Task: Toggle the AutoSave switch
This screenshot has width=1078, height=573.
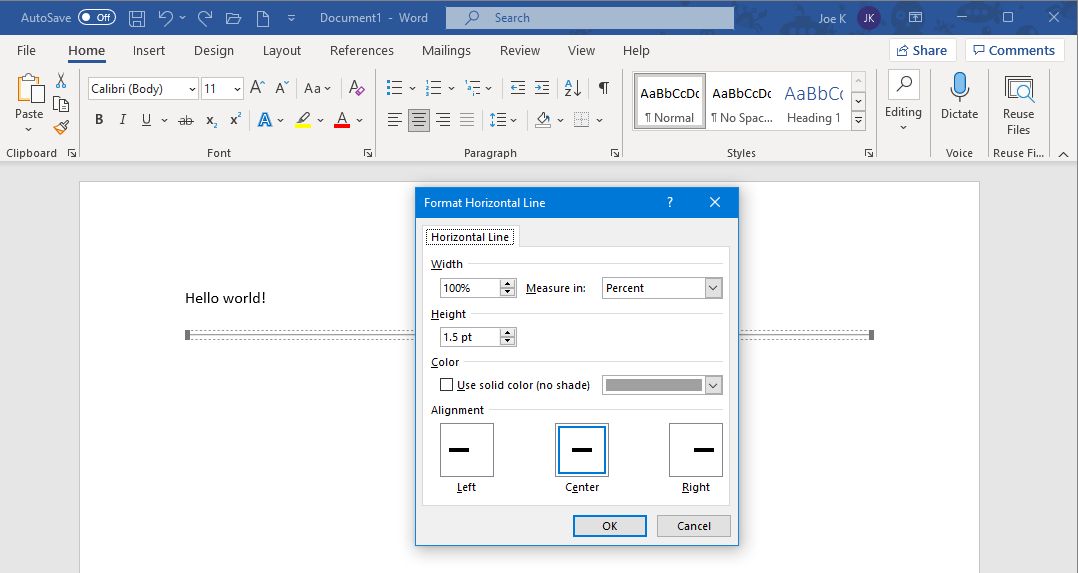Action: (96, 18)
